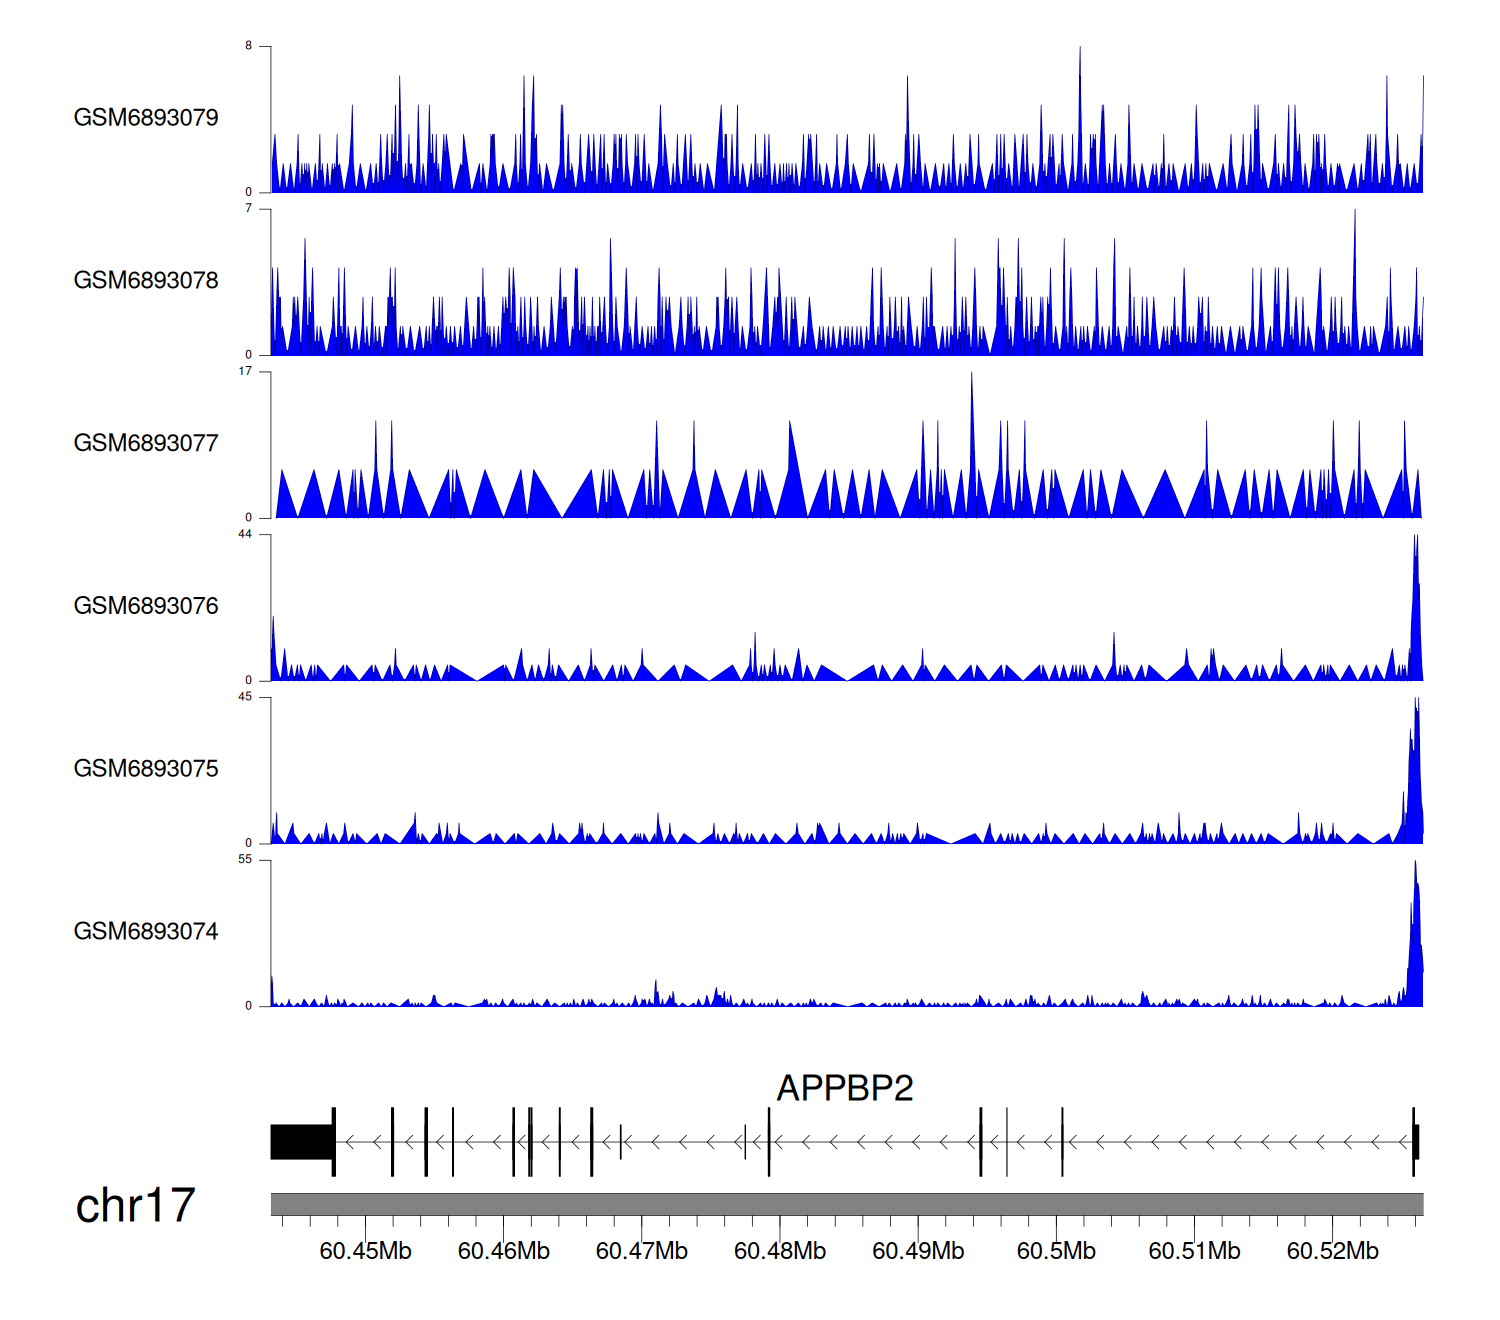Click the GSM6893079 track label

(146, 118)
